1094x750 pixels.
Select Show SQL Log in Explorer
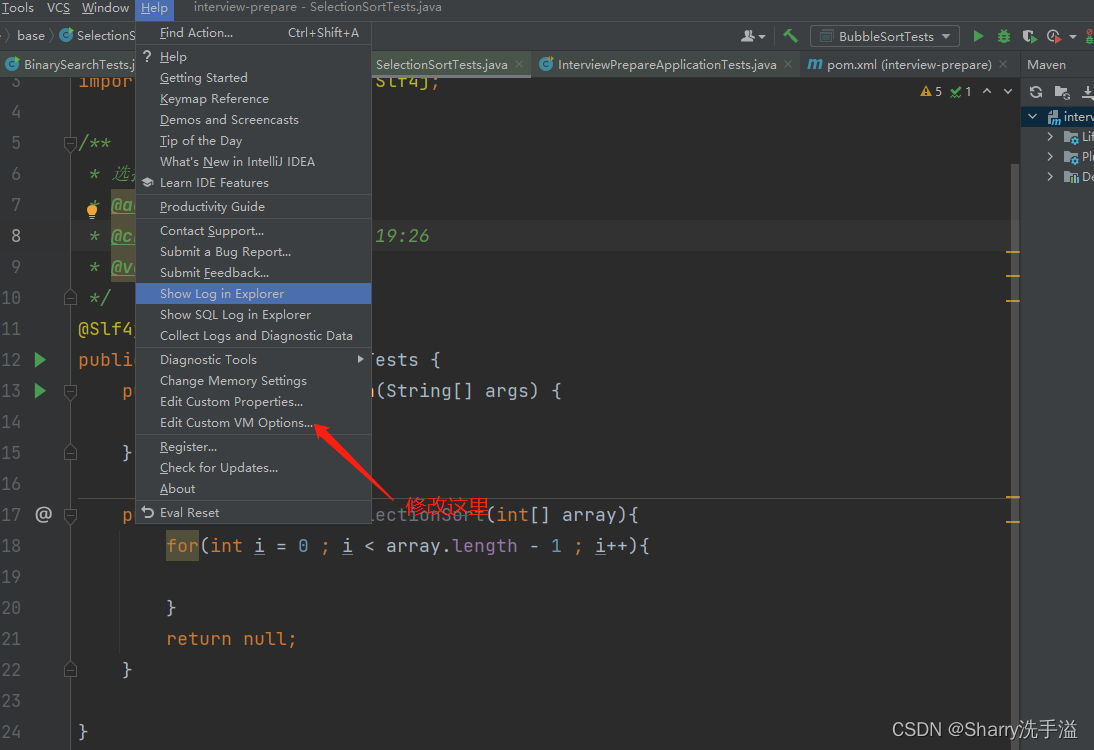(253, 315)
